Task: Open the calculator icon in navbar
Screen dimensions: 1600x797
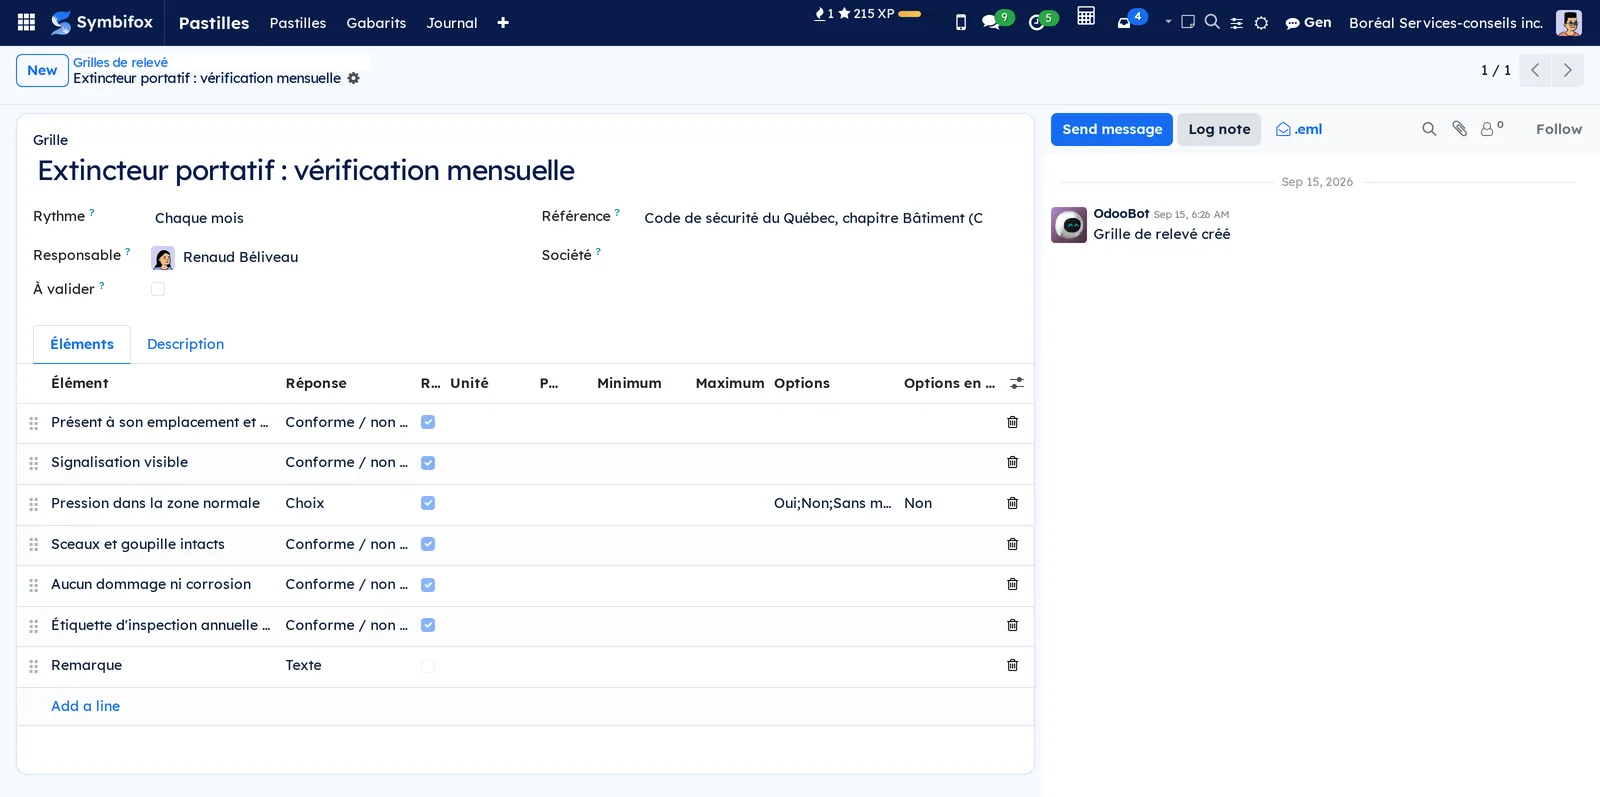Action: (1086, 16)
